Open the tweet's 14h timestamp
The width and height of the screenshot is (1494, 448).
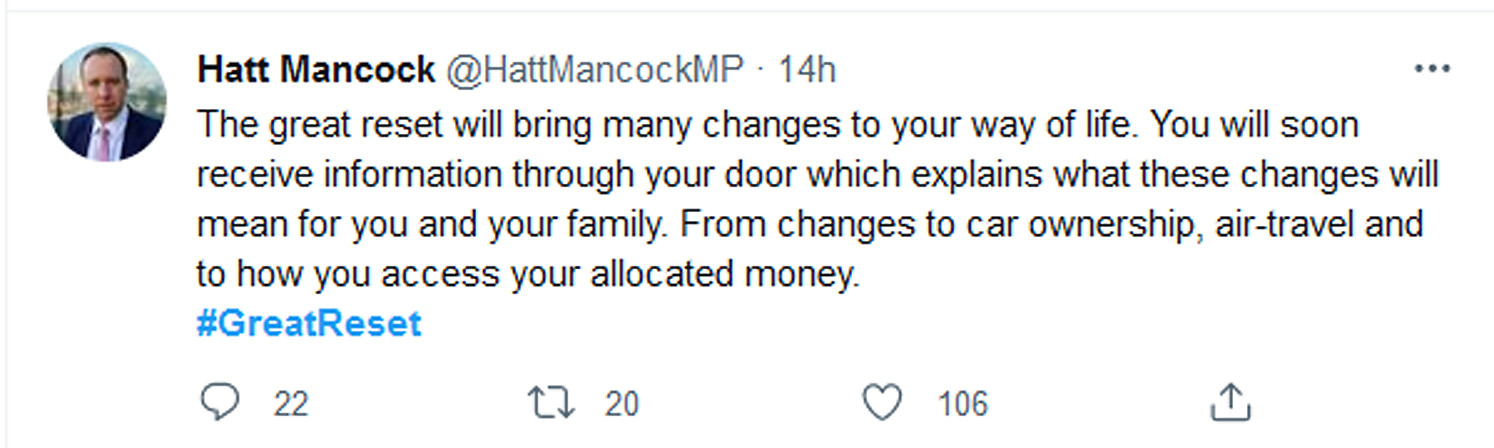(x=807, y=70)
